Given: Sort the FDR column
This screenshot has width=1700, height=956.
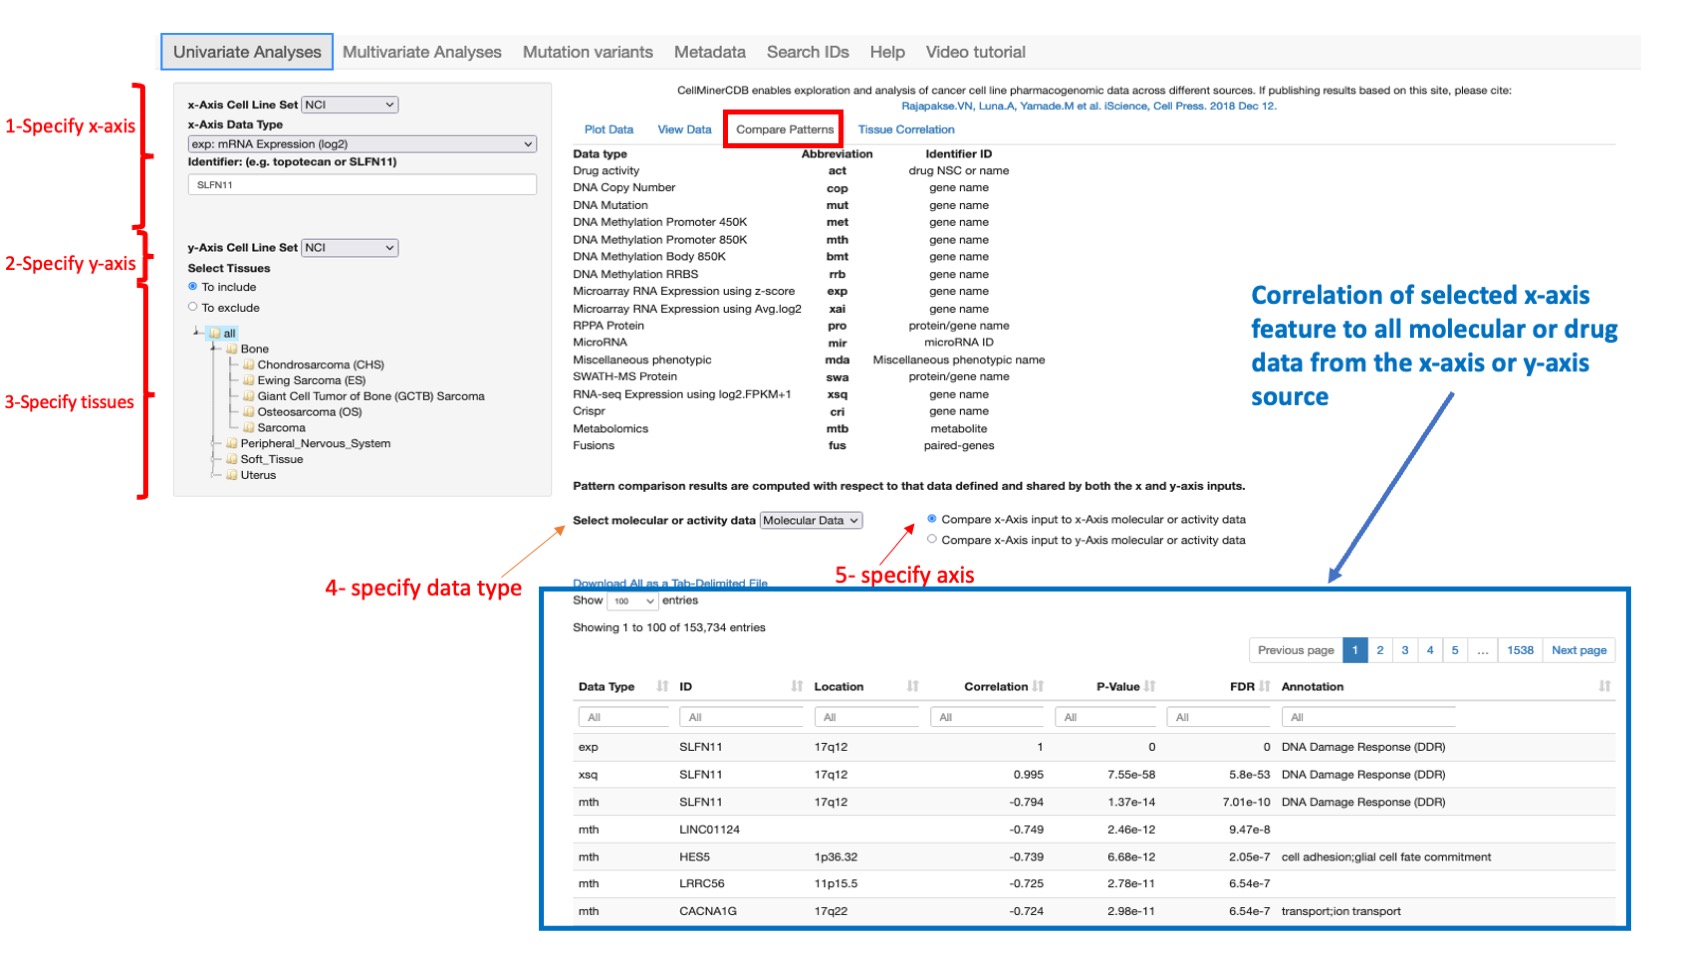Looking at the screenshot, I should [1258, 687].
